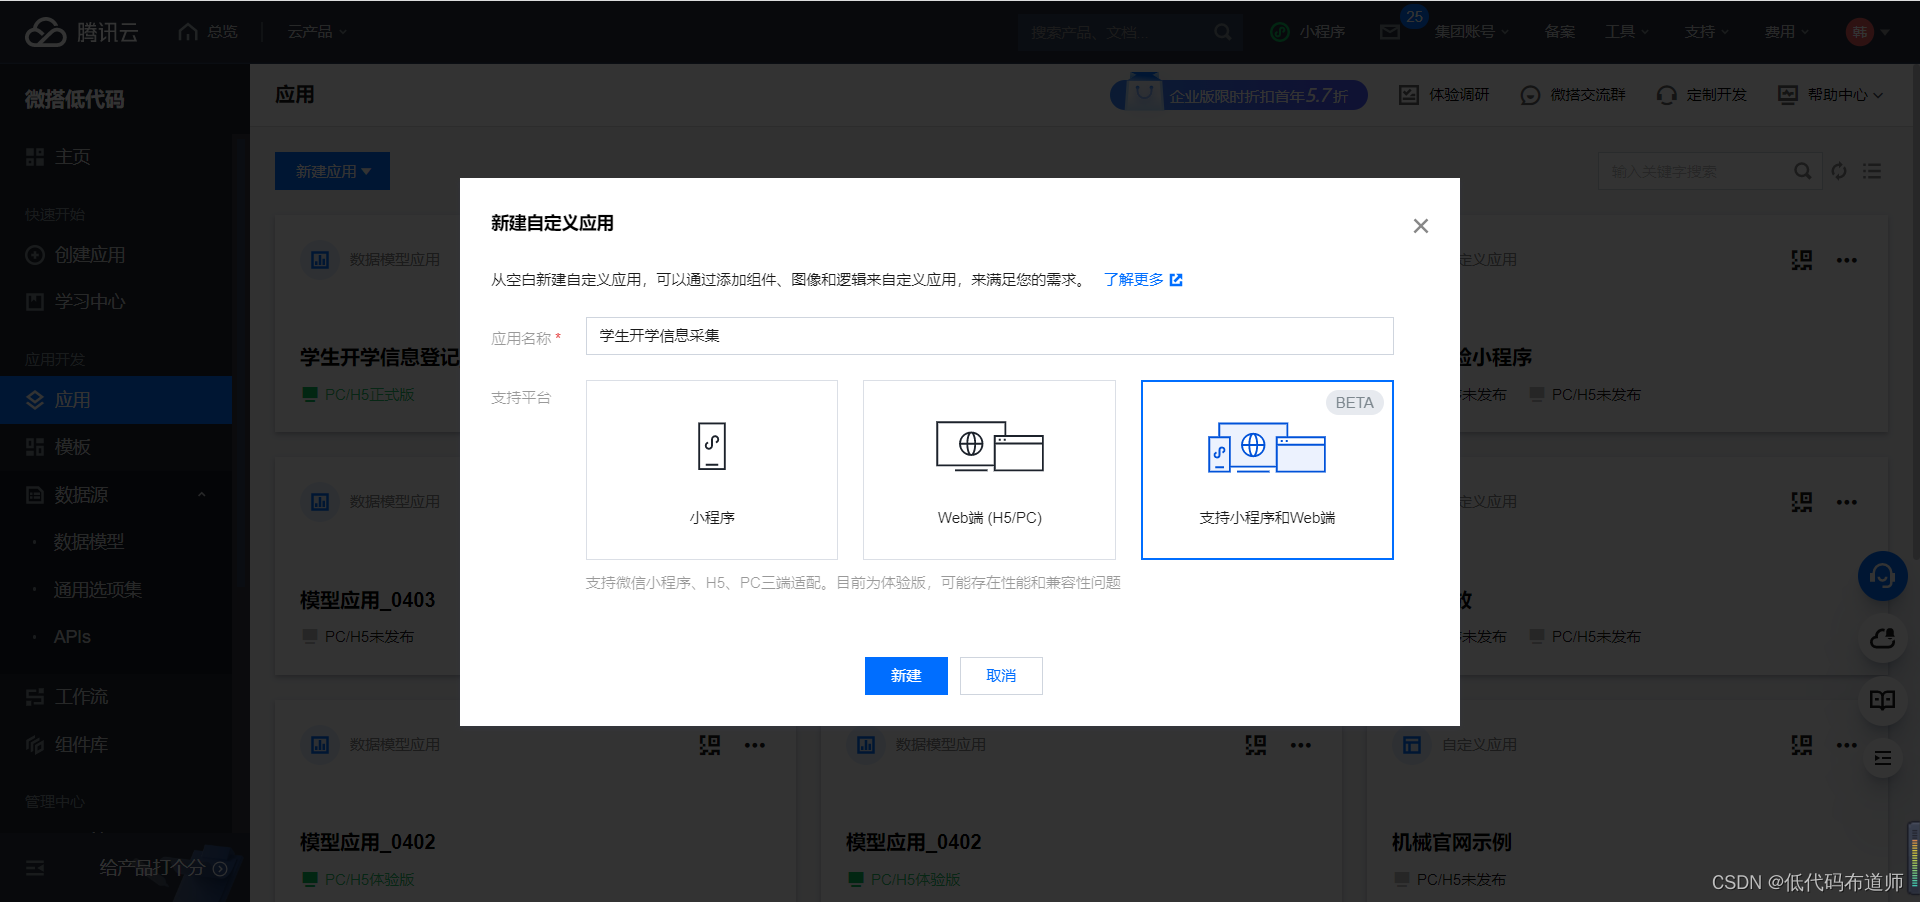Open 组件库 in the sidebar

116,745
